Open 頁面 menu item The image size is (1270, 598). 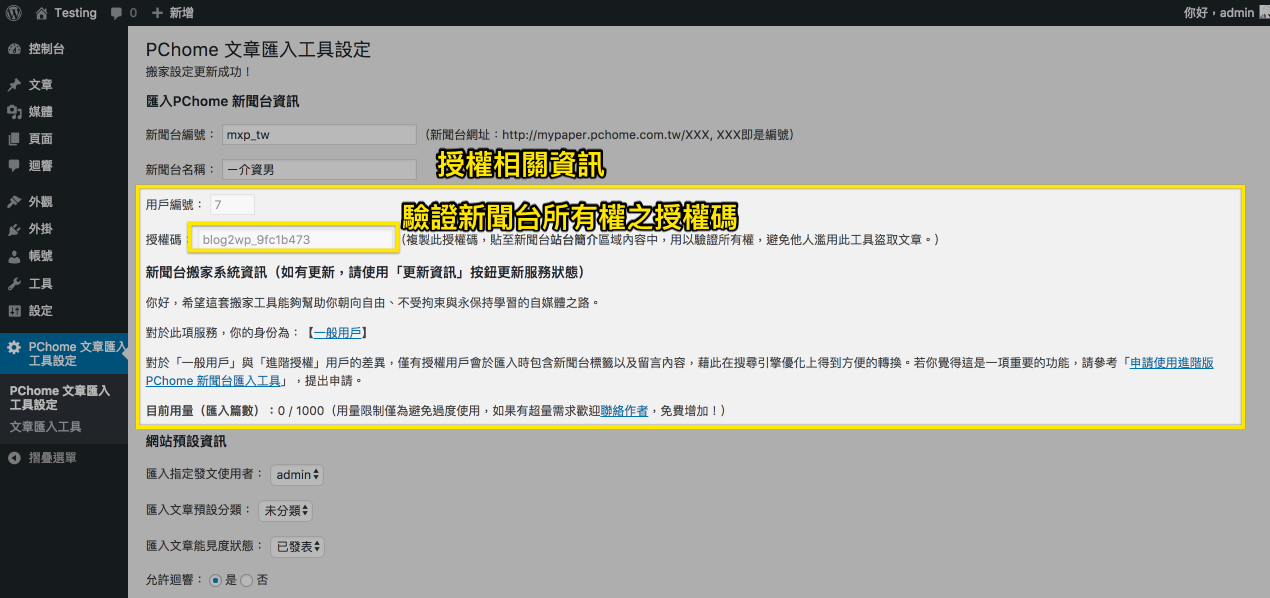[x=64, y=139]
